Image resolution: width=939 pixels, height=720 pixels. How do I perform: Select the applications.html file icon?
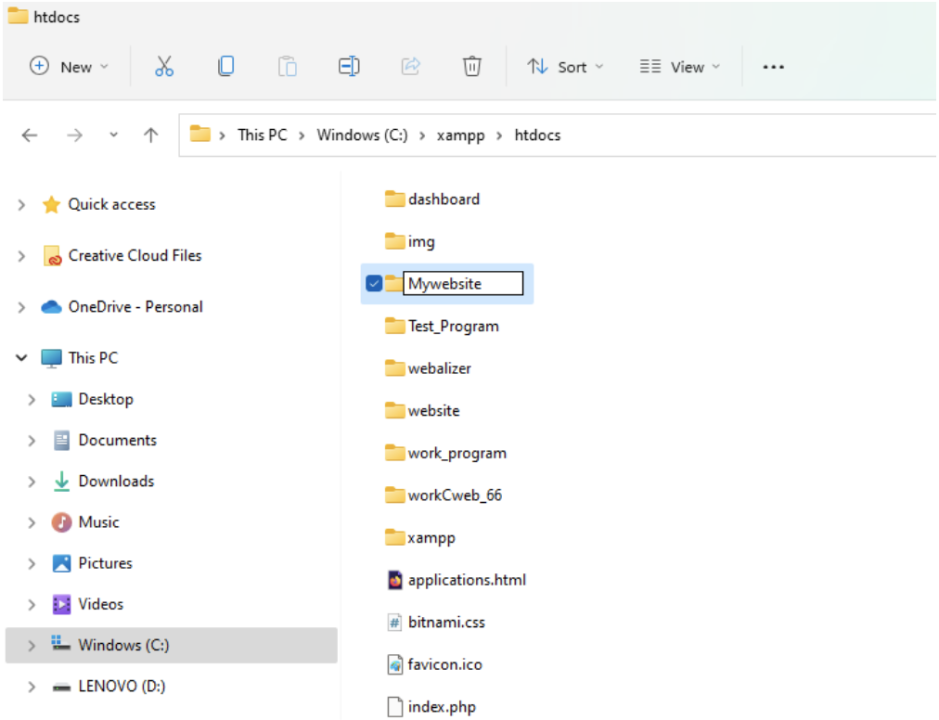coord(395,580)
